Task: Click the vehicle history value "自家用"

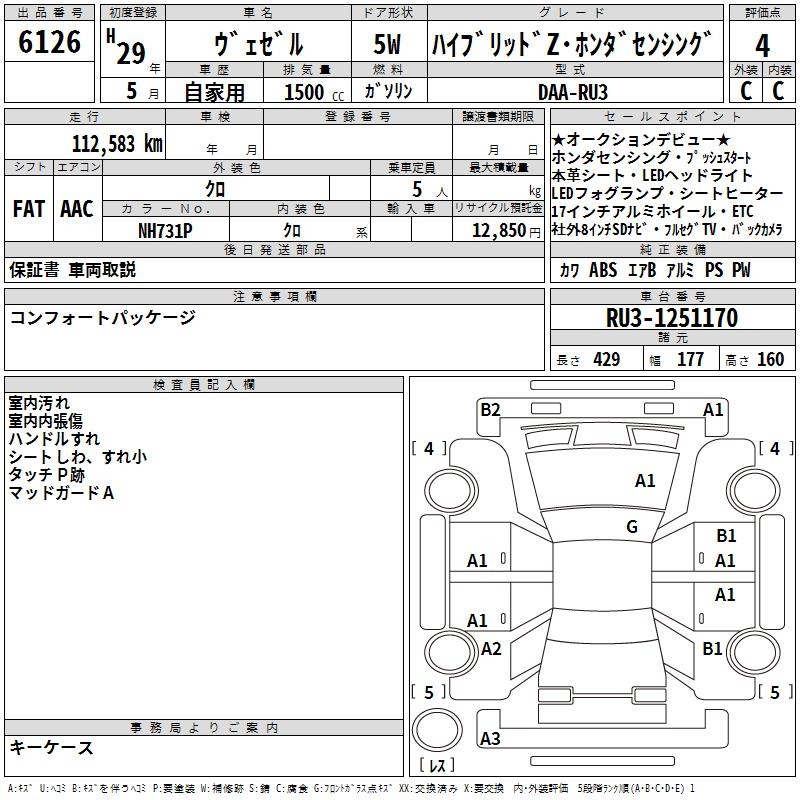Action: [x=214, y=92]
